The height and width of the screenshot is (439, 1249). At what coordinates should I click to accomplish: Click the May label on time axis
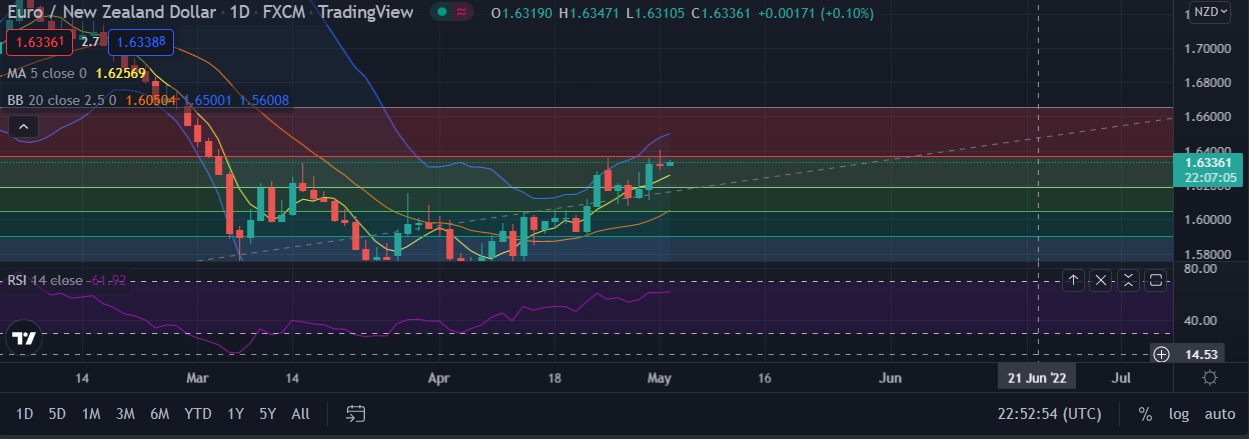[658, 379]
